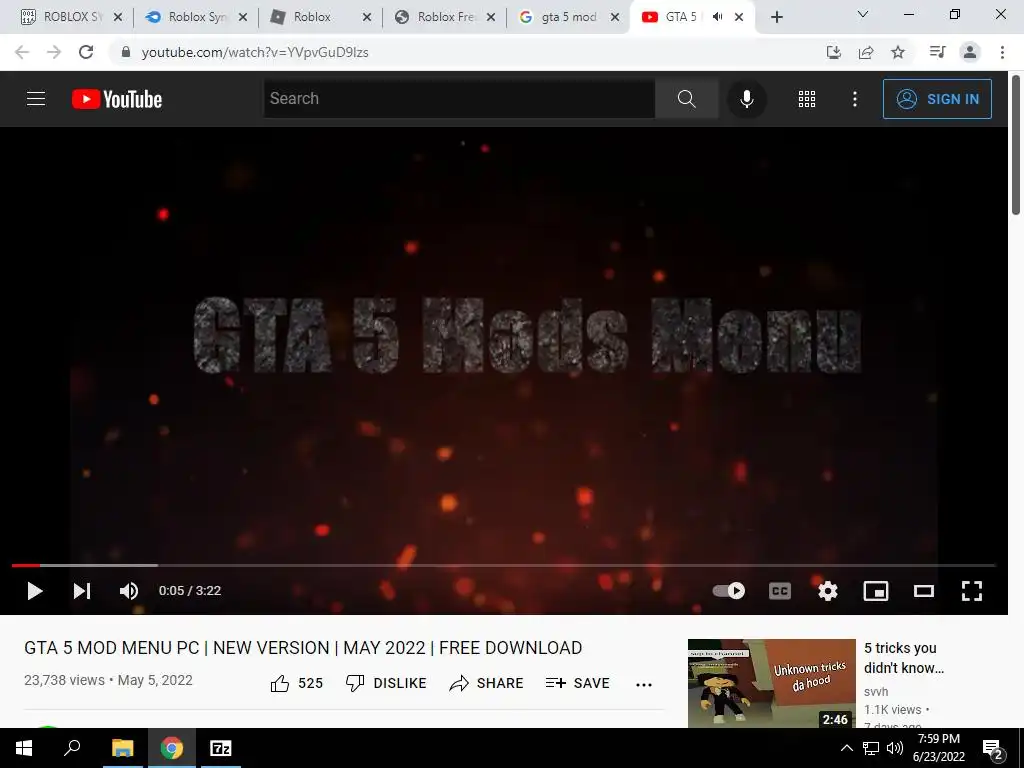Click the address bar URL

(255, 52)
